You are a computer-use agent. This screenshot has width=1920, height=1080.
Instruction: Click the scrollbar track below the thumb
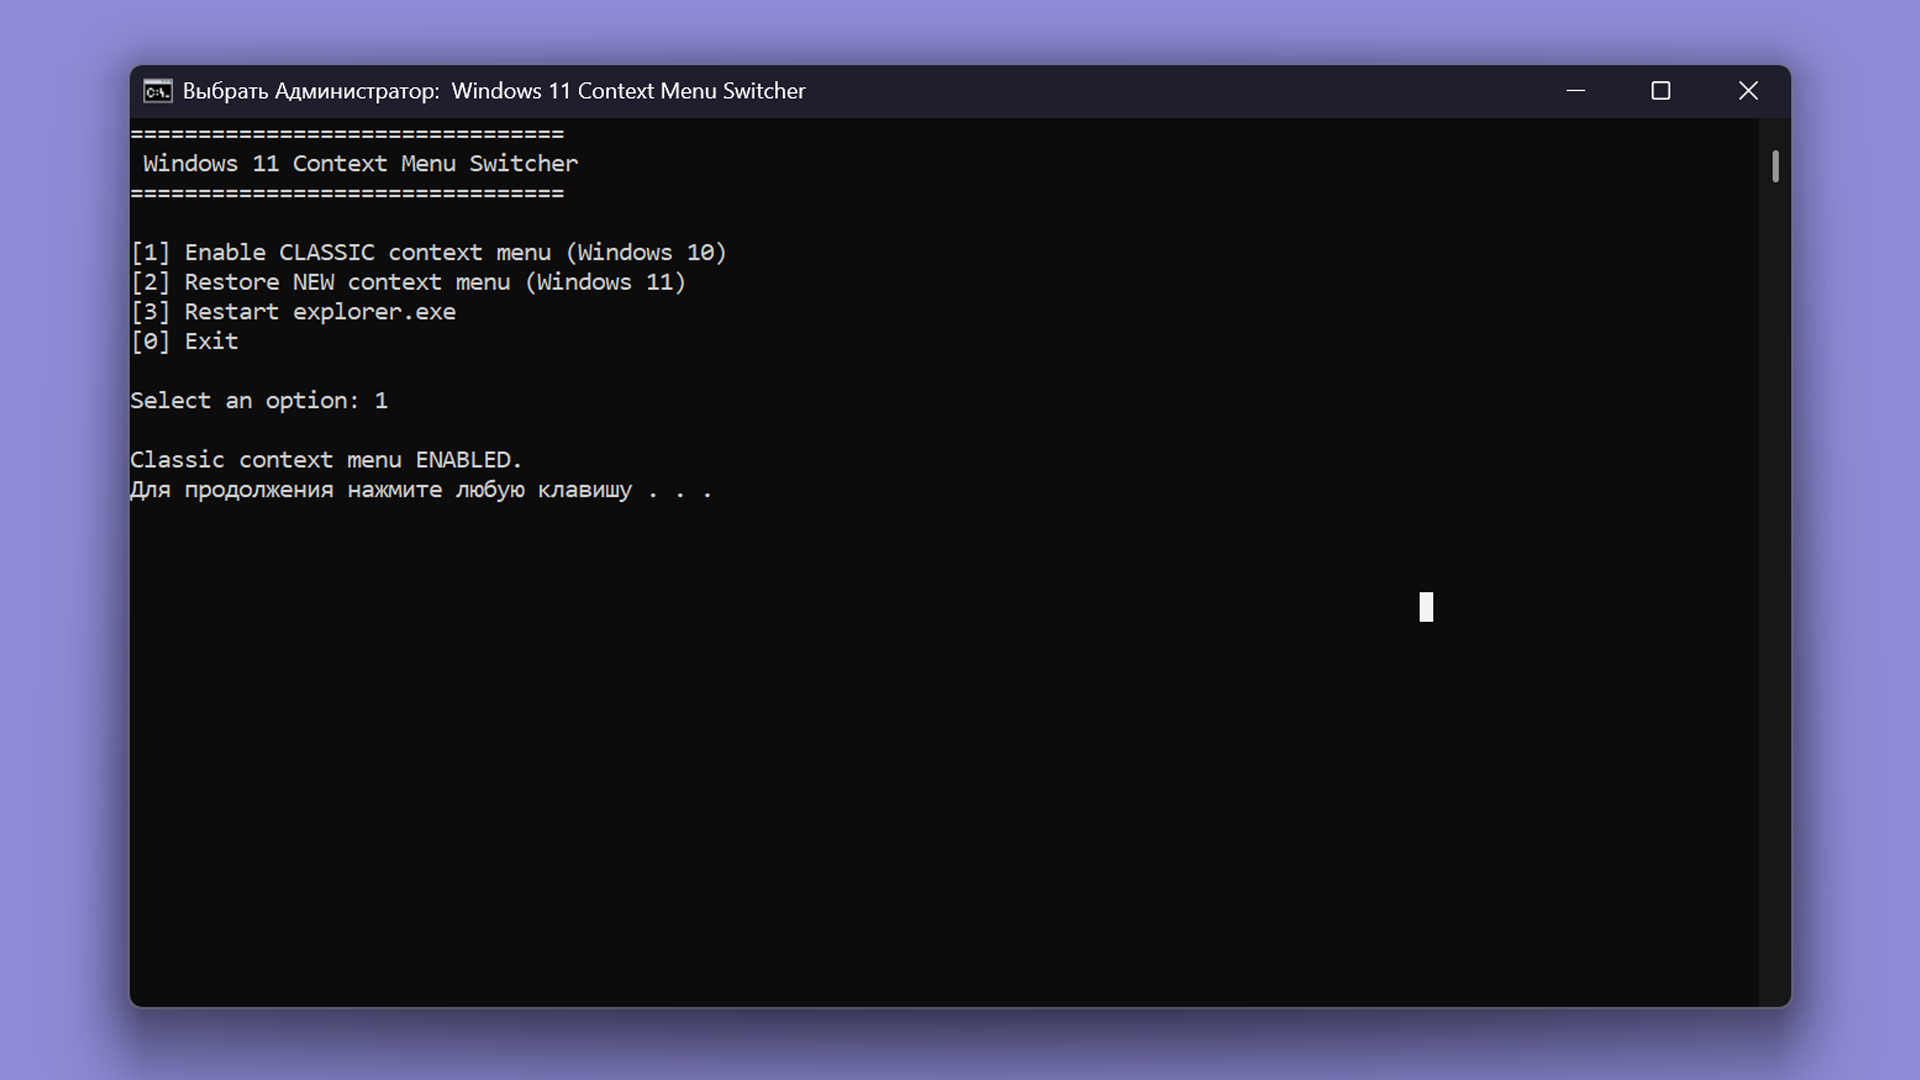click(x=1775, y=600)
